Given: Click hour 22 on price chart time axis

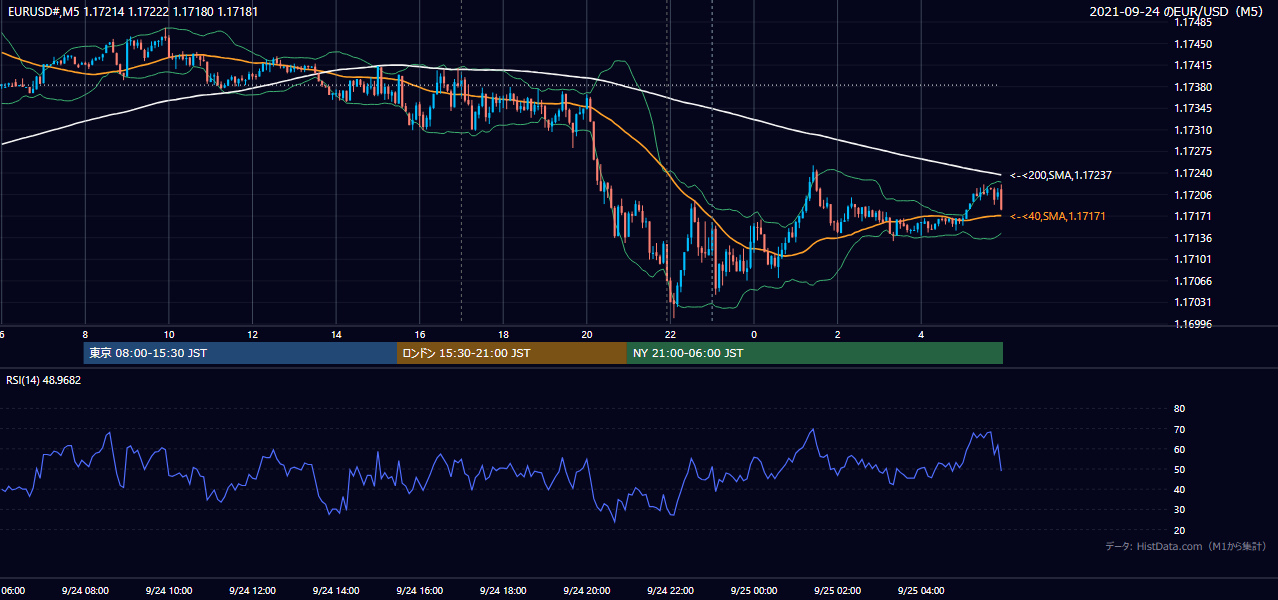Looking at the screenshot, I should point(671,335).
